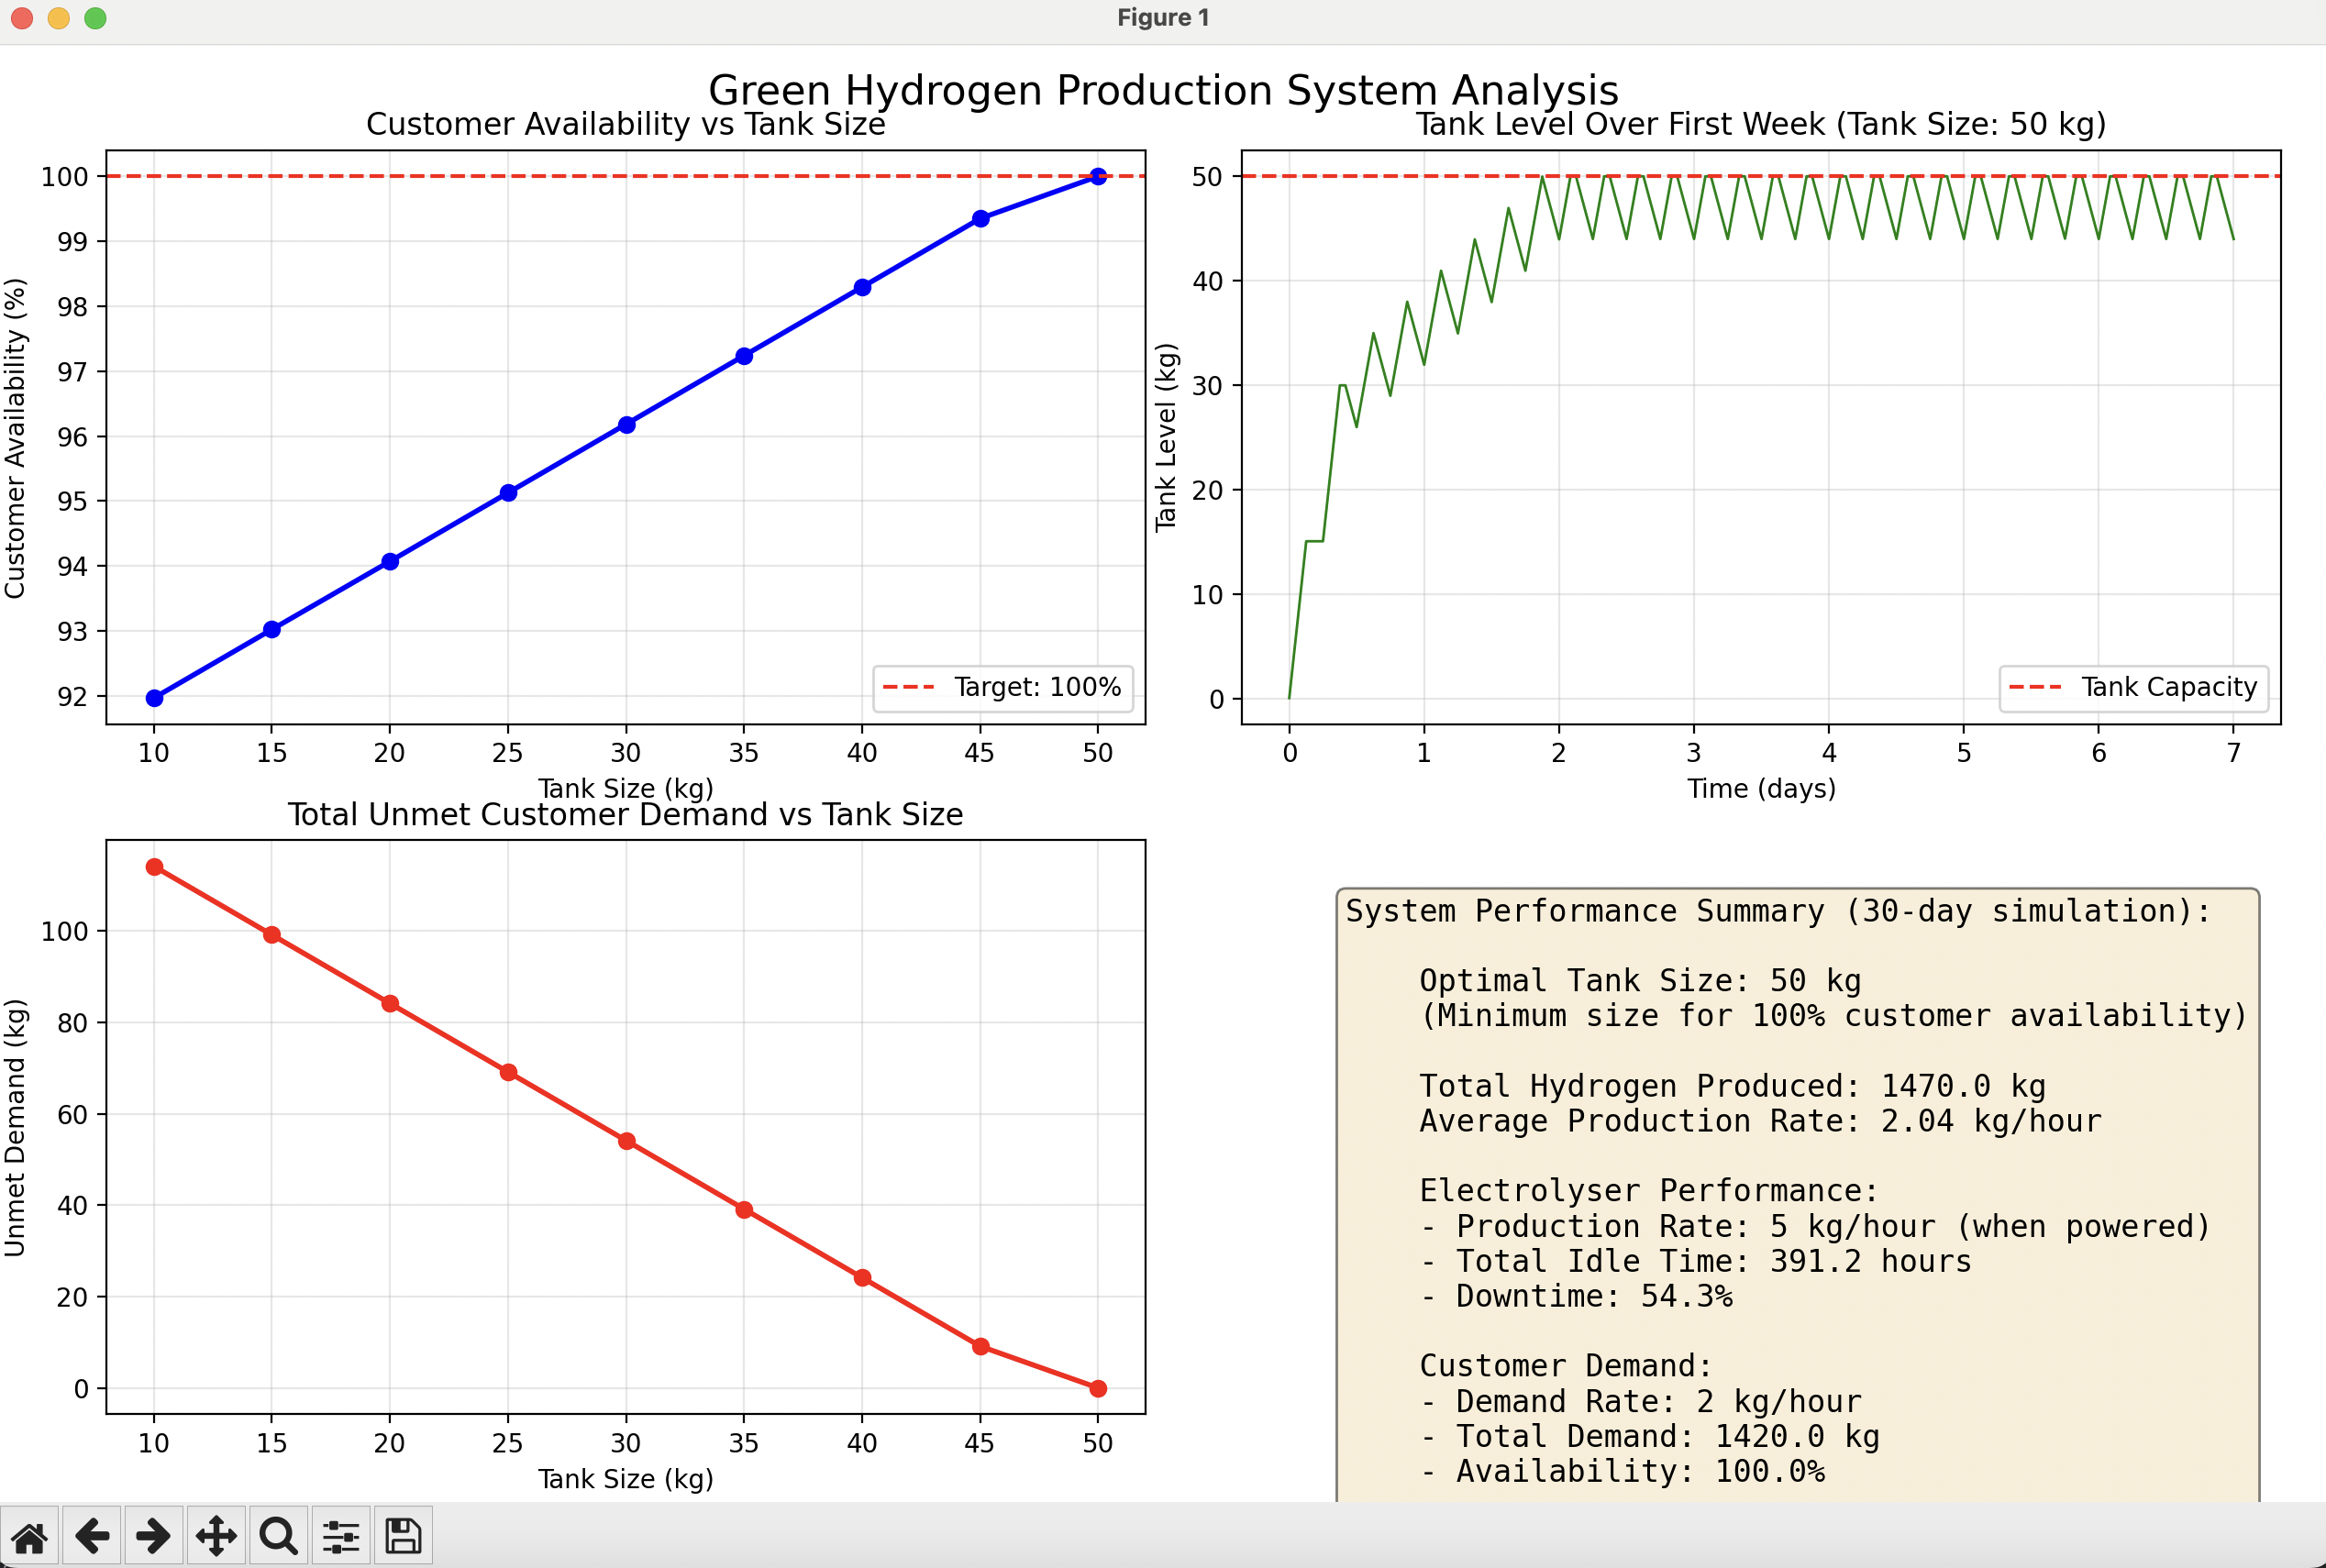Click the Total Idle Time: 391.2 hours line
This screenshot has height=1568, width=2326.
[1695, 1261]
